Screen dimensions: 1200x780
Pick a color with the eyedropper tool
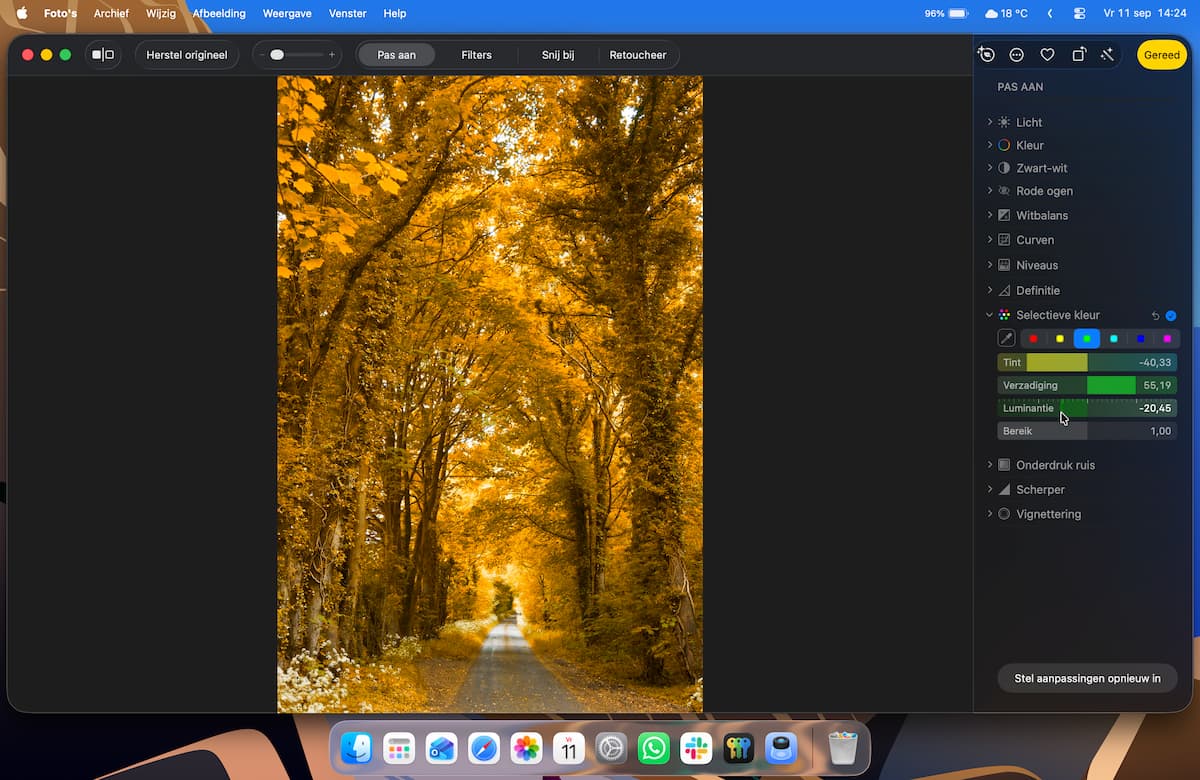point(1007,339)
